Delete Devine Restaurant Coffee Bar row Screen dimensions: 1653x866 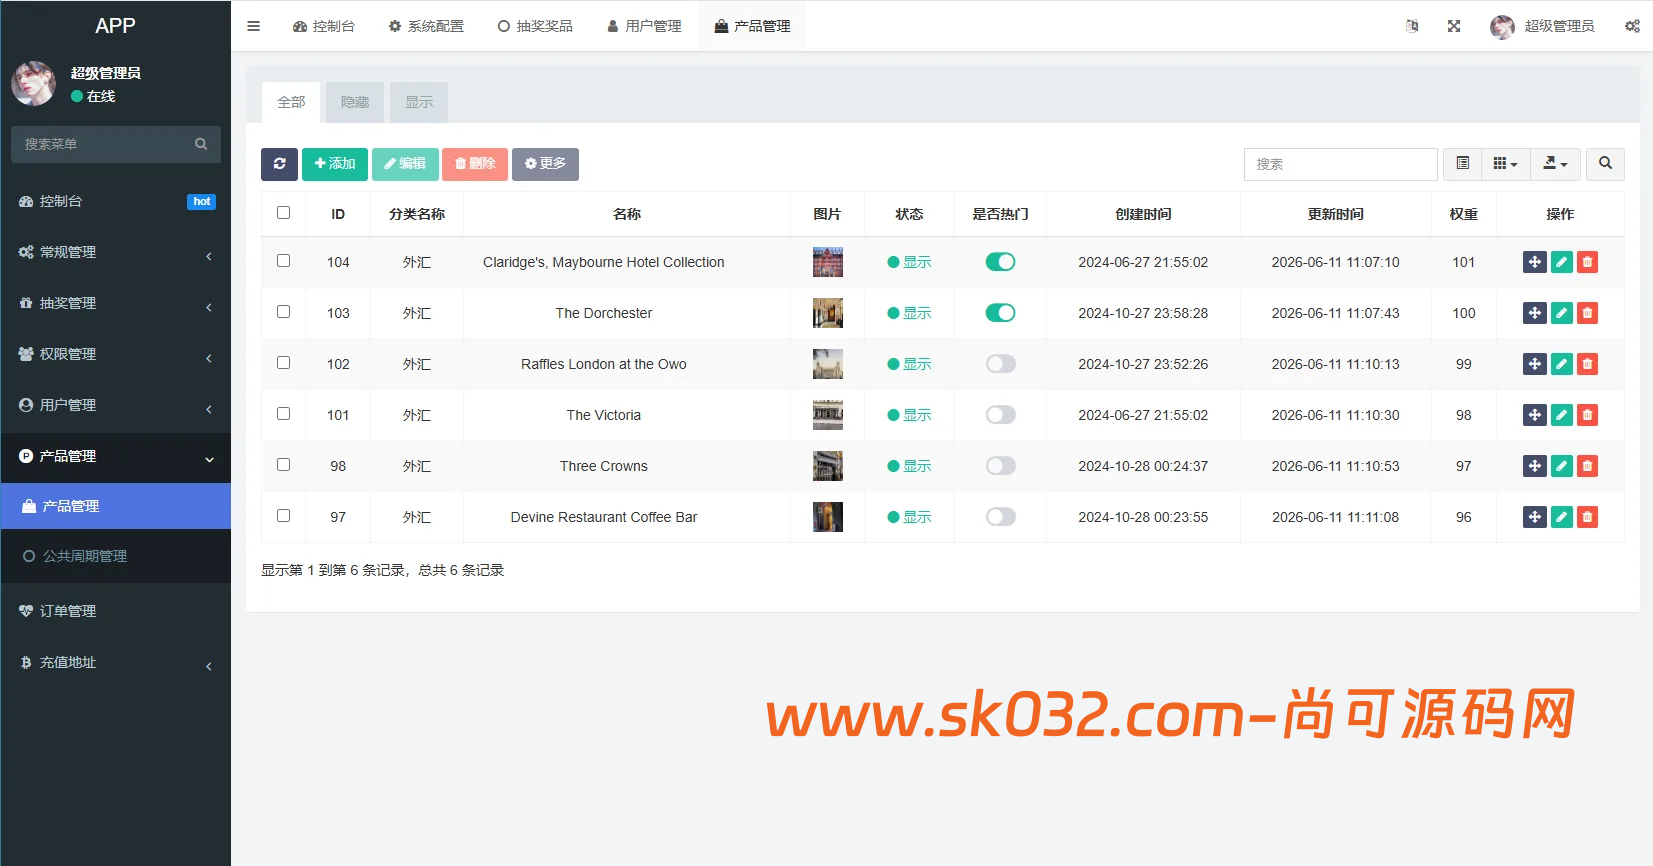(x=1587, y=517)
